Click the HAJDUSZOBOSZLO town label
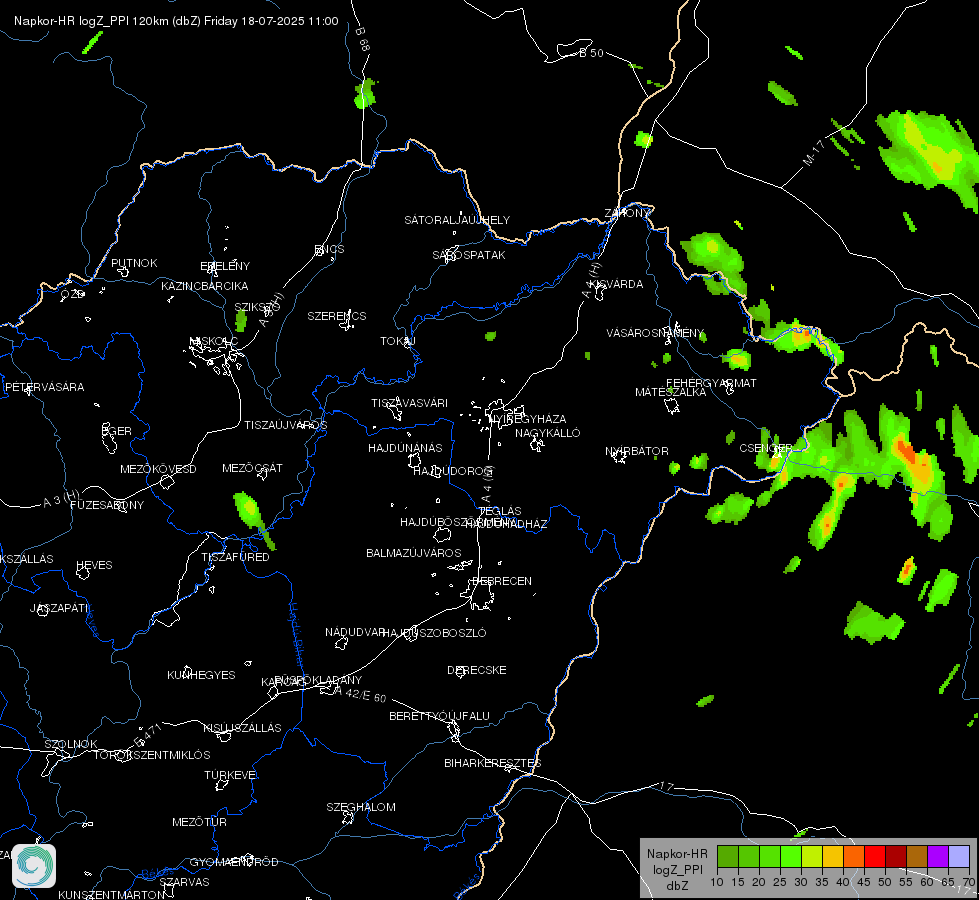Viewport: 979px width, 900px height. click(434, 633)
